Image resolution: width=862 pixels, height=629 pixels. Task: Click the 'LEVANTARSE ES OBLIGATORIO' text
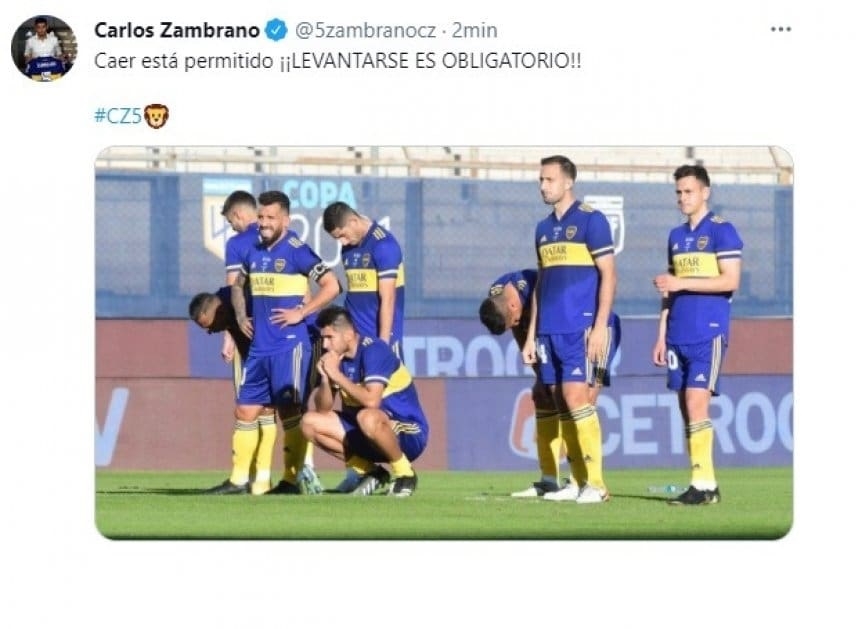pos(430,60)
